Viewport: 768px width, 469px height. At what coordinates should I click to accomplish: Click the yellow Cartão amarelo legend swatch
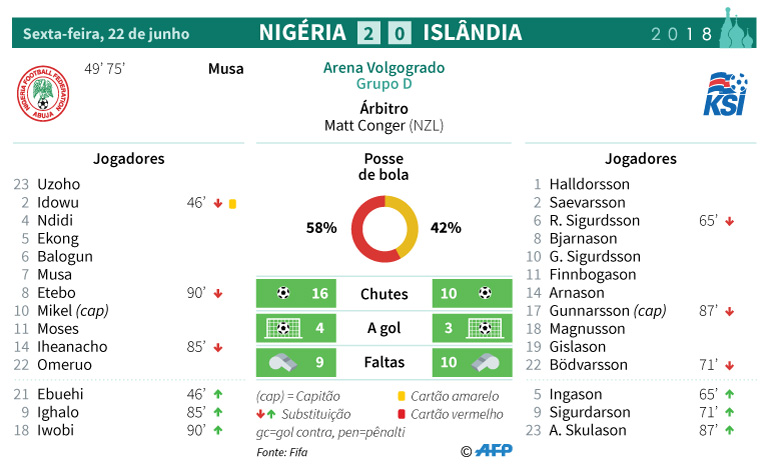(402, 396)
